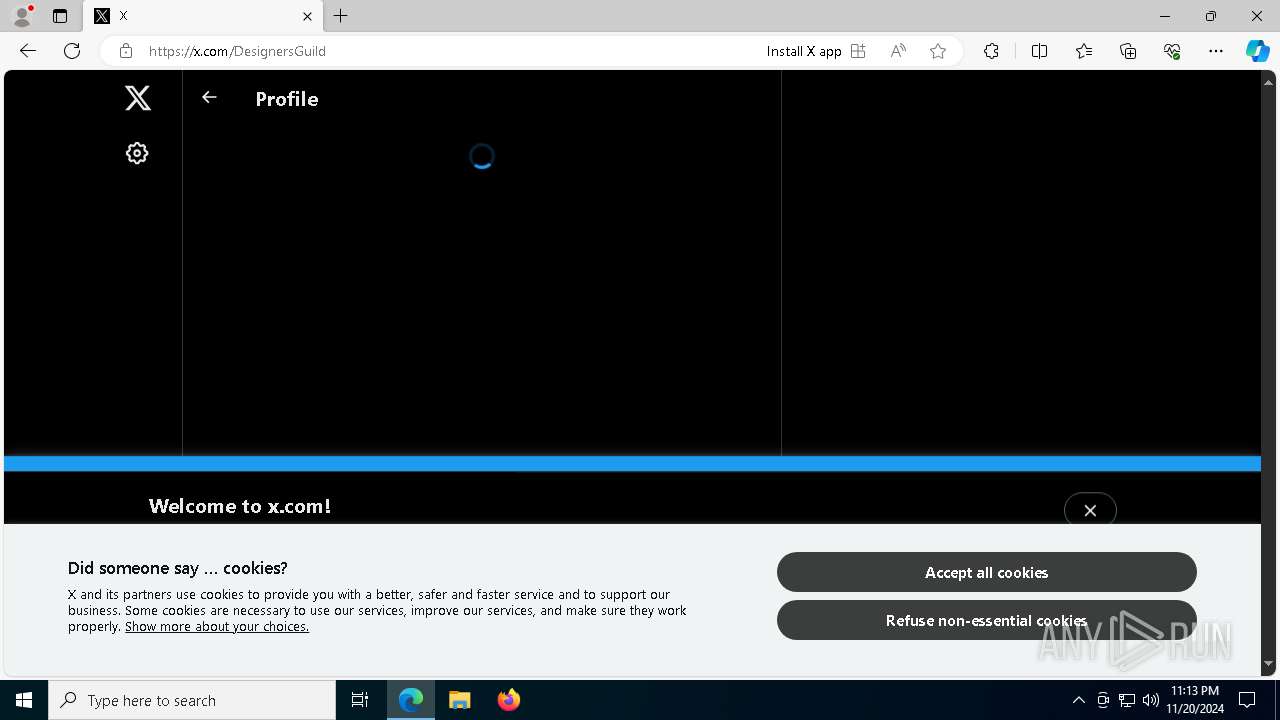Dismiss the Welcome to x.com banner

[1090, 510]
